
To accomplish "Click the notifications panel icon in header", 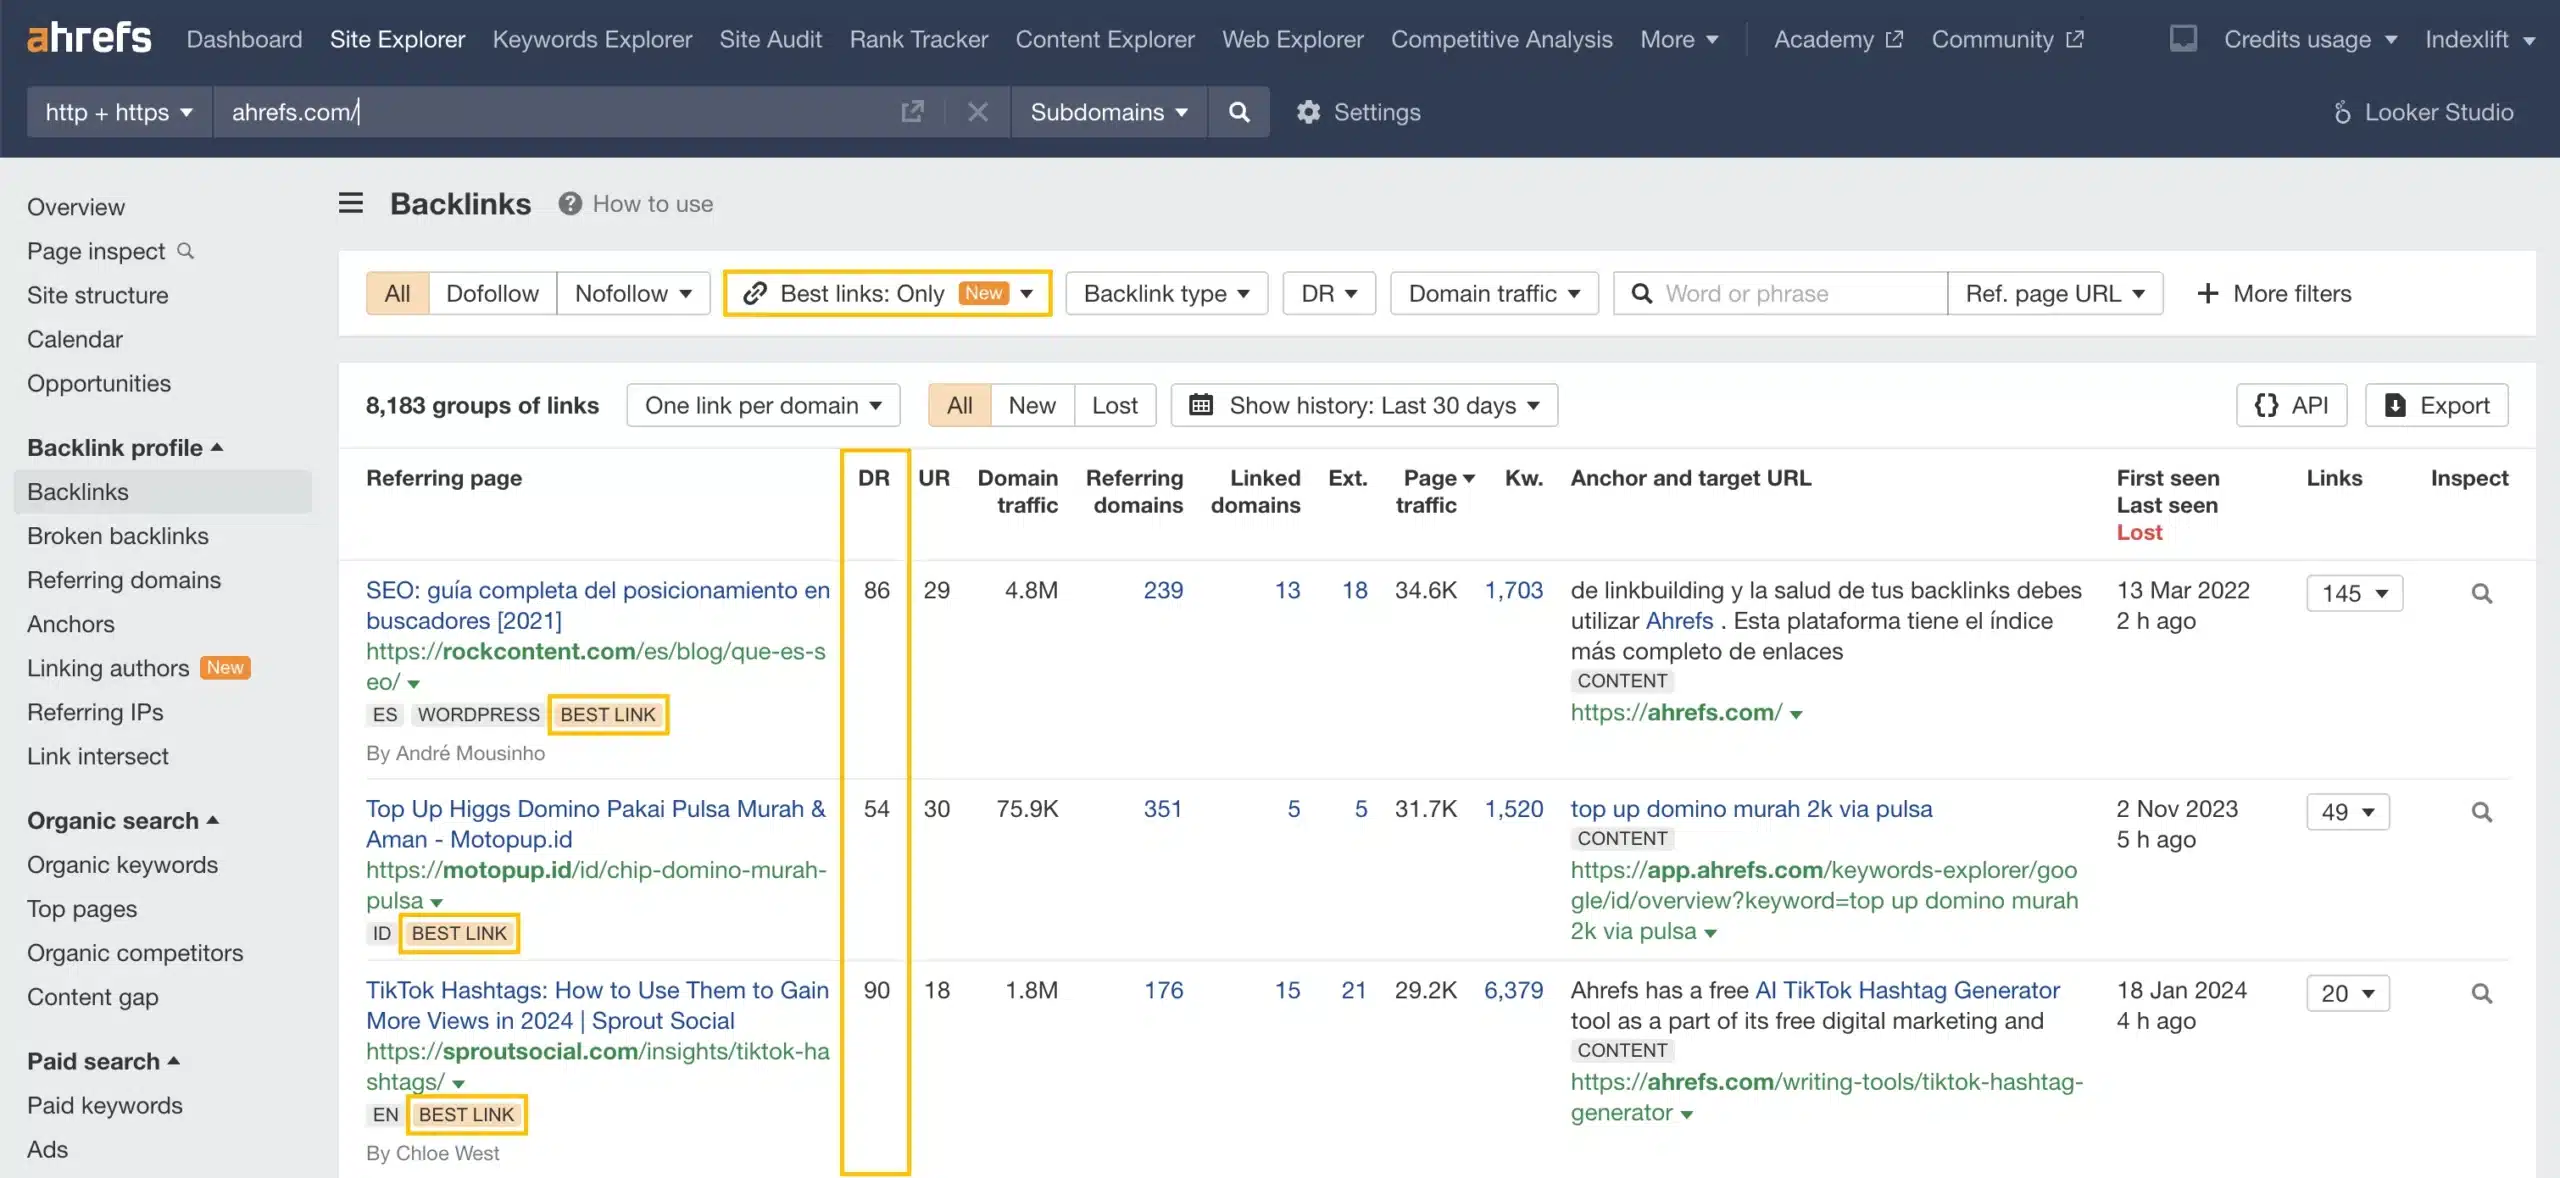I will click(2183, 39).
